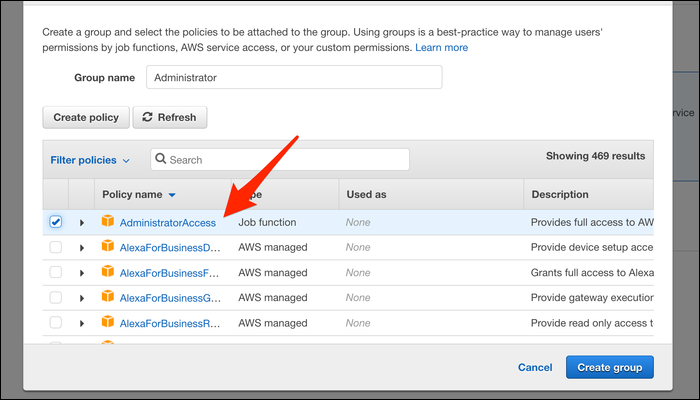700x400 pixels.
Task: Click 'Provide read only access t' description
Action: [x=592, y=323]
